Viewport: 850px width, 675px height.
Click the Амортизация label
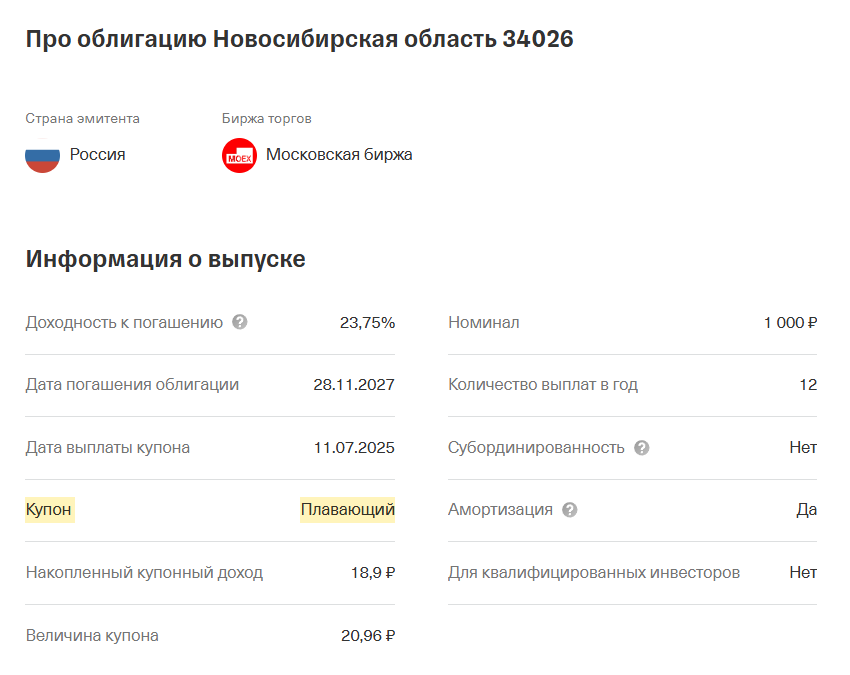click(x=500, y=510)
